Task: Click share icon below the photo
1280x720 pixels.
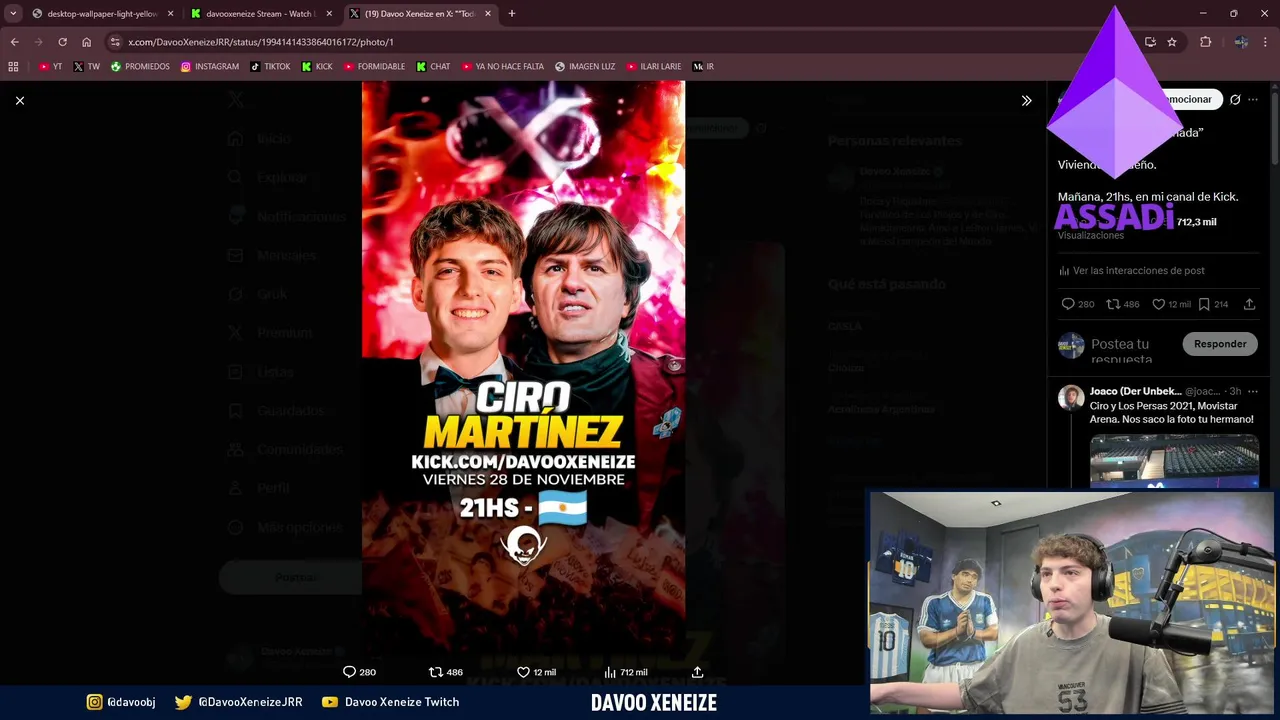Action: [x=698, y=672]
